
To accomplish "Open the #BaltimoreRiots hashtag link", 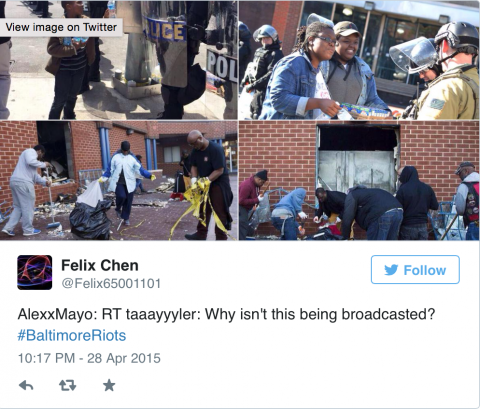I will pos(72,335).
